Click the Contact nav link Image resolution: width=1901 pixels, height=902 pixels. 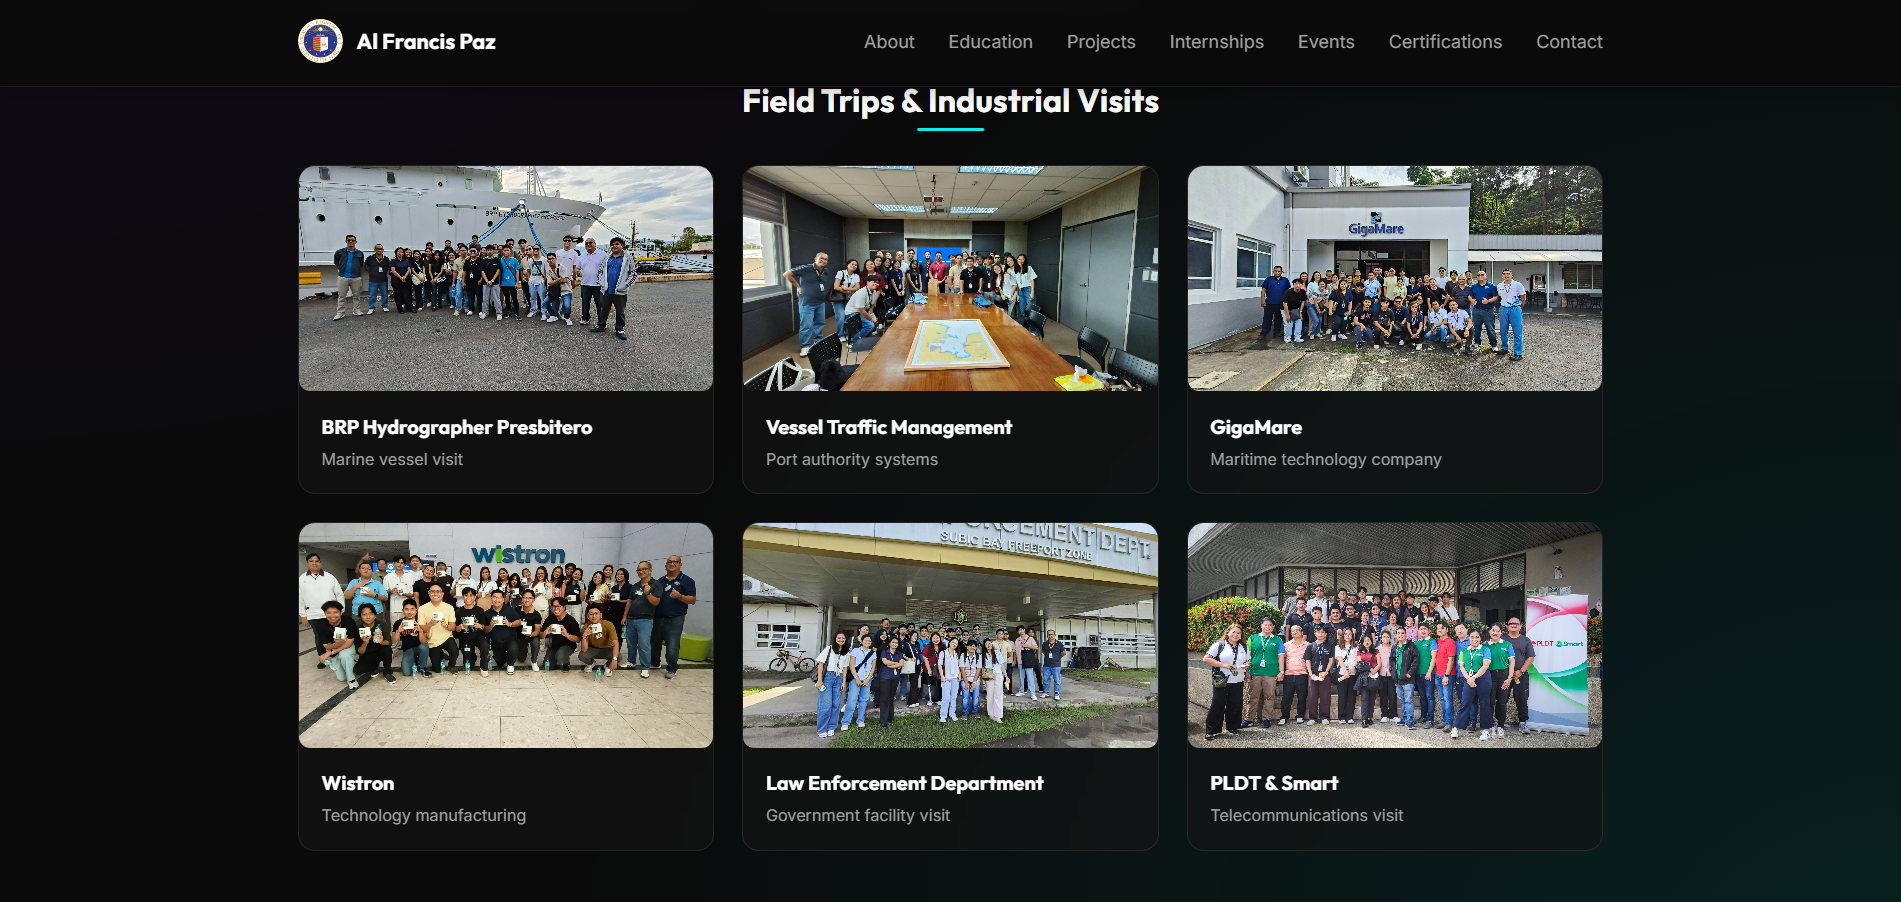click(1569, 42)
